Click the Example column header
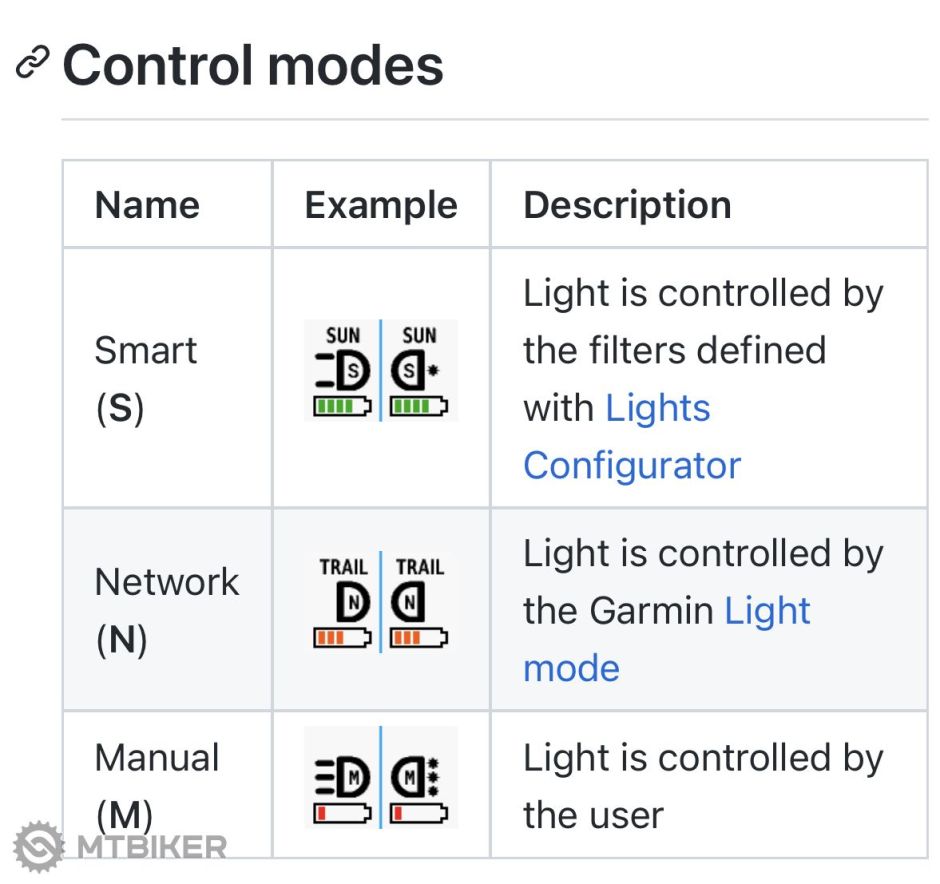 coord(381,205)
